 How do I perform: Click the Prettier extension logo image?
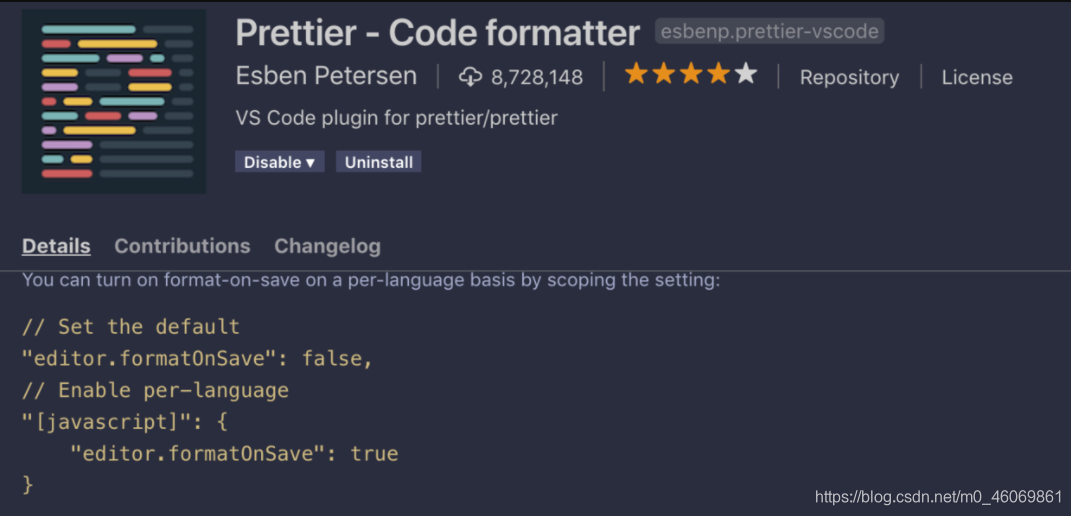114,101
